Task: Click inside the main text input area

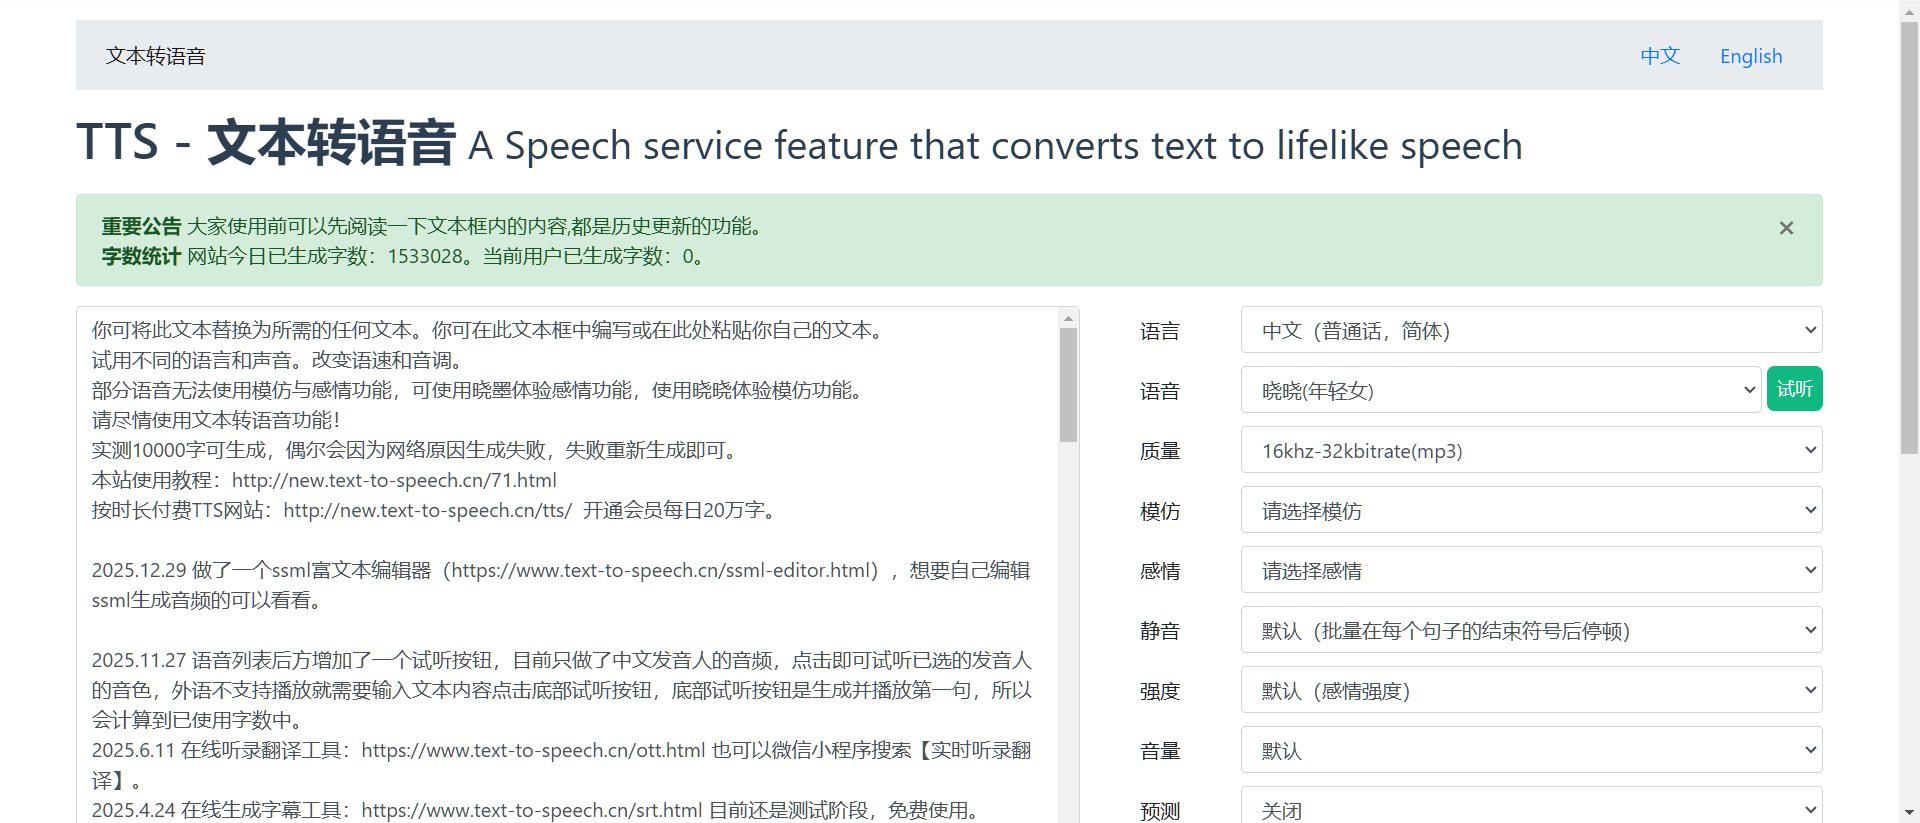Action: pos(560,540)
